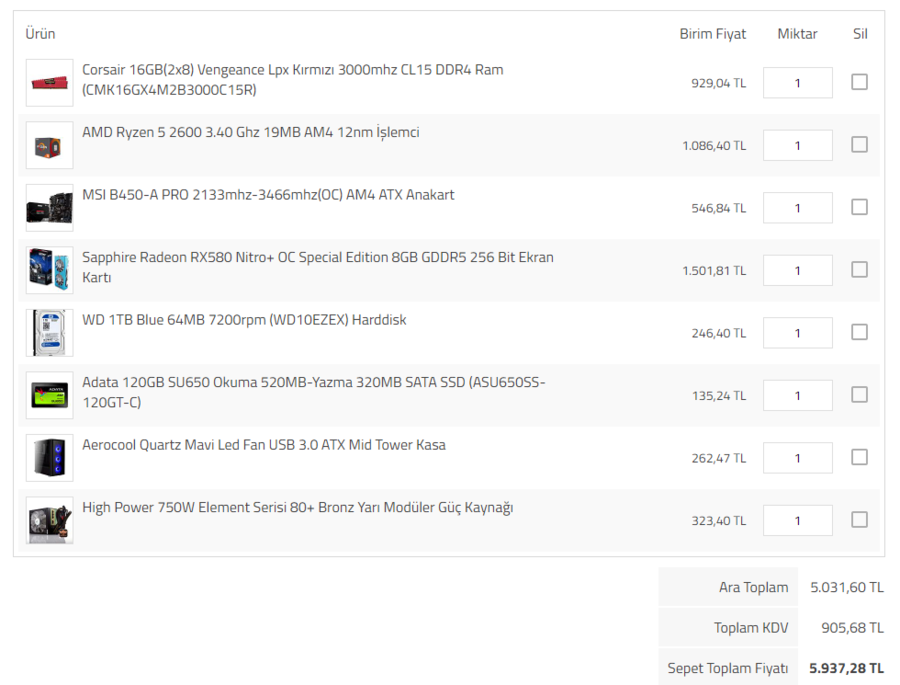This screenshot has height=685, width=900.
Task: Click the WD 1TB Blue harddisk image
Action: 49,333
